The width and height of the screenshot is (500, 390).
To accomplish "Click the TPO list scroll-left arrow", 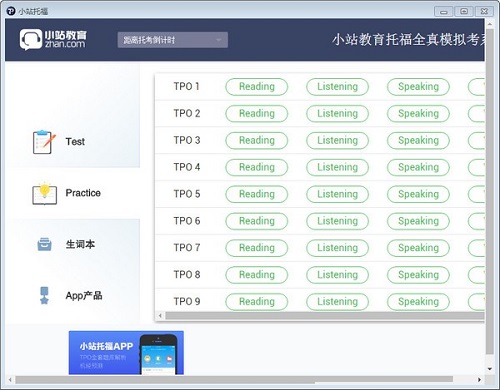I will point(160,316).
